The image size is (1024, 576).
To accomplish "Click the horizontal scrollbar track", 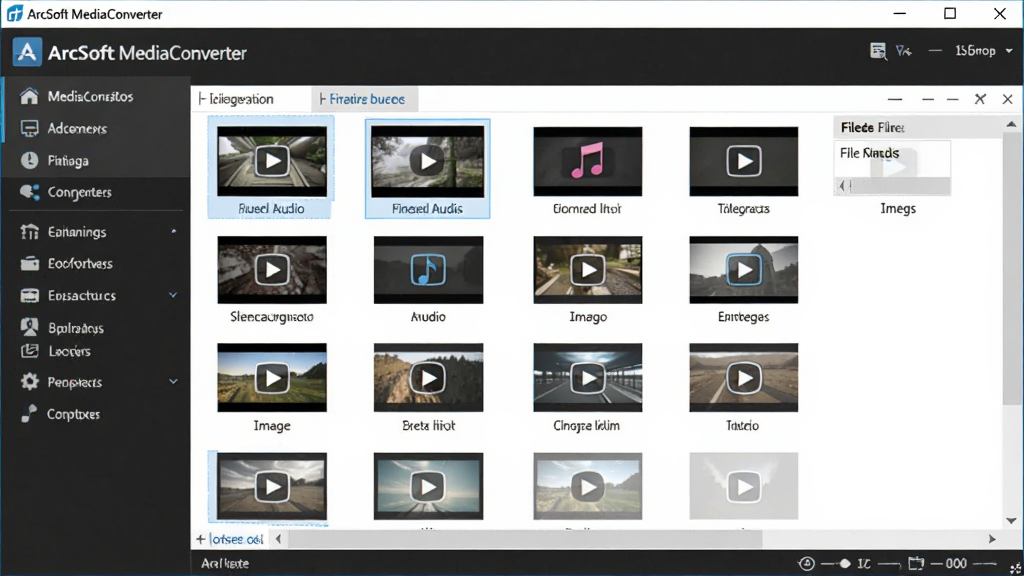I will pos(637,539).
